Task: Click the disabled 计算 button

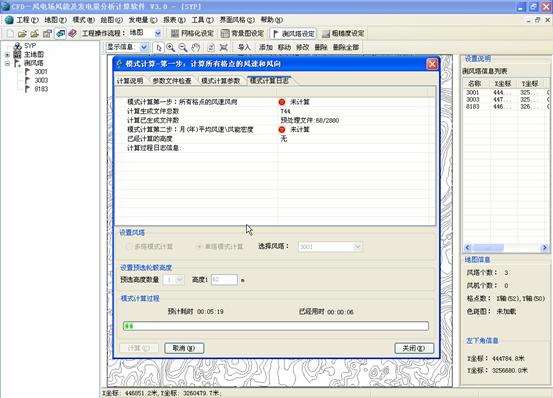Action: point(139,348)
